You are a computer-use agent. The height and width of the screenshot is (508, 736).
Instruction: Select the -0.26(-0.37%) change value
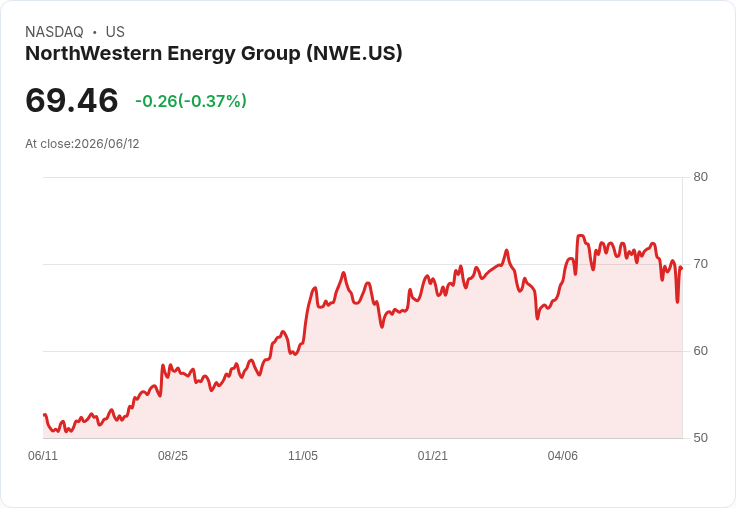(x=191, y=101)
